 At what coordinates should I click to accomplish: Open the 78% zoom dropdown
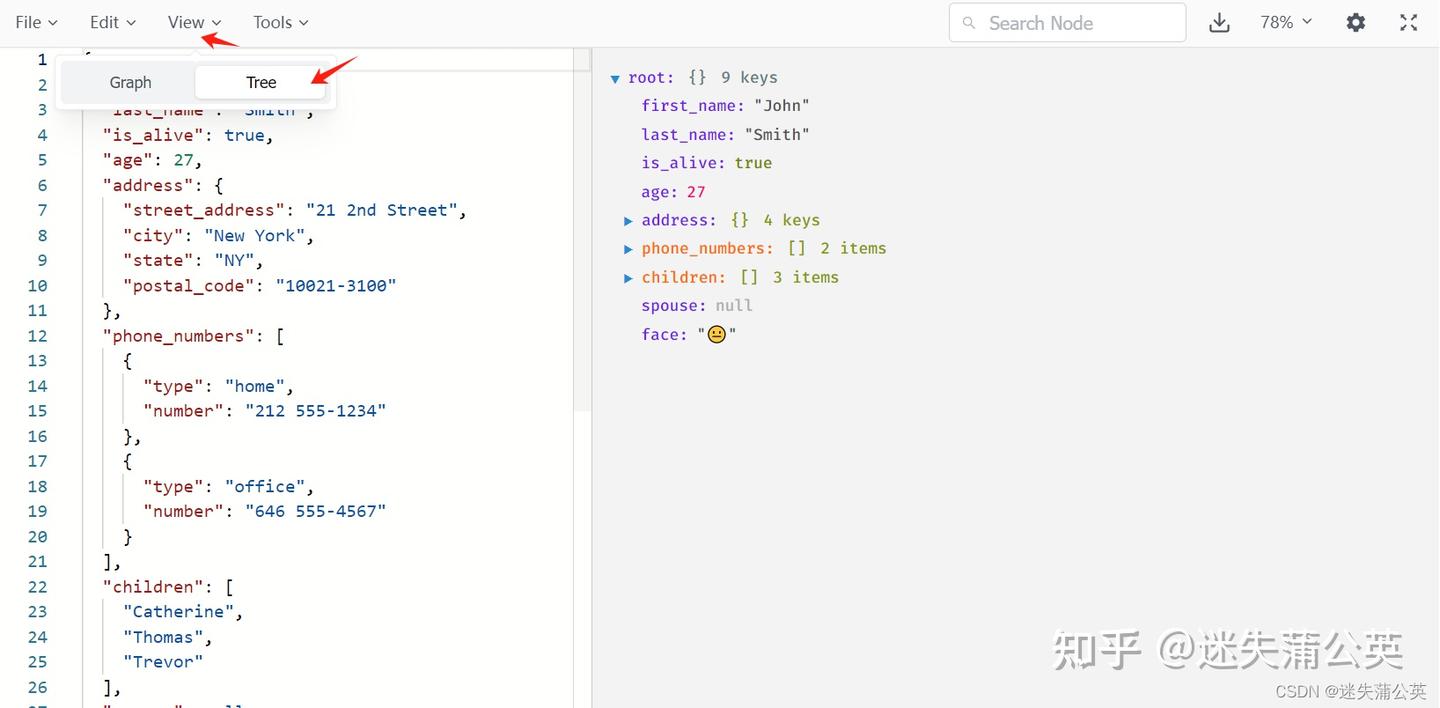[x=1286, y=22]
